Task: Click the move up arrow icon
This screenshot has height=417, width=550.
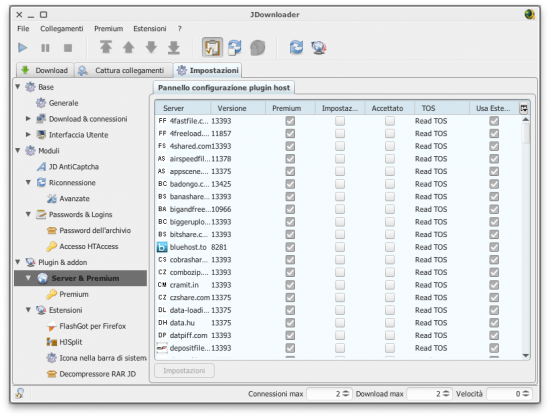Action: pos(128,47)
